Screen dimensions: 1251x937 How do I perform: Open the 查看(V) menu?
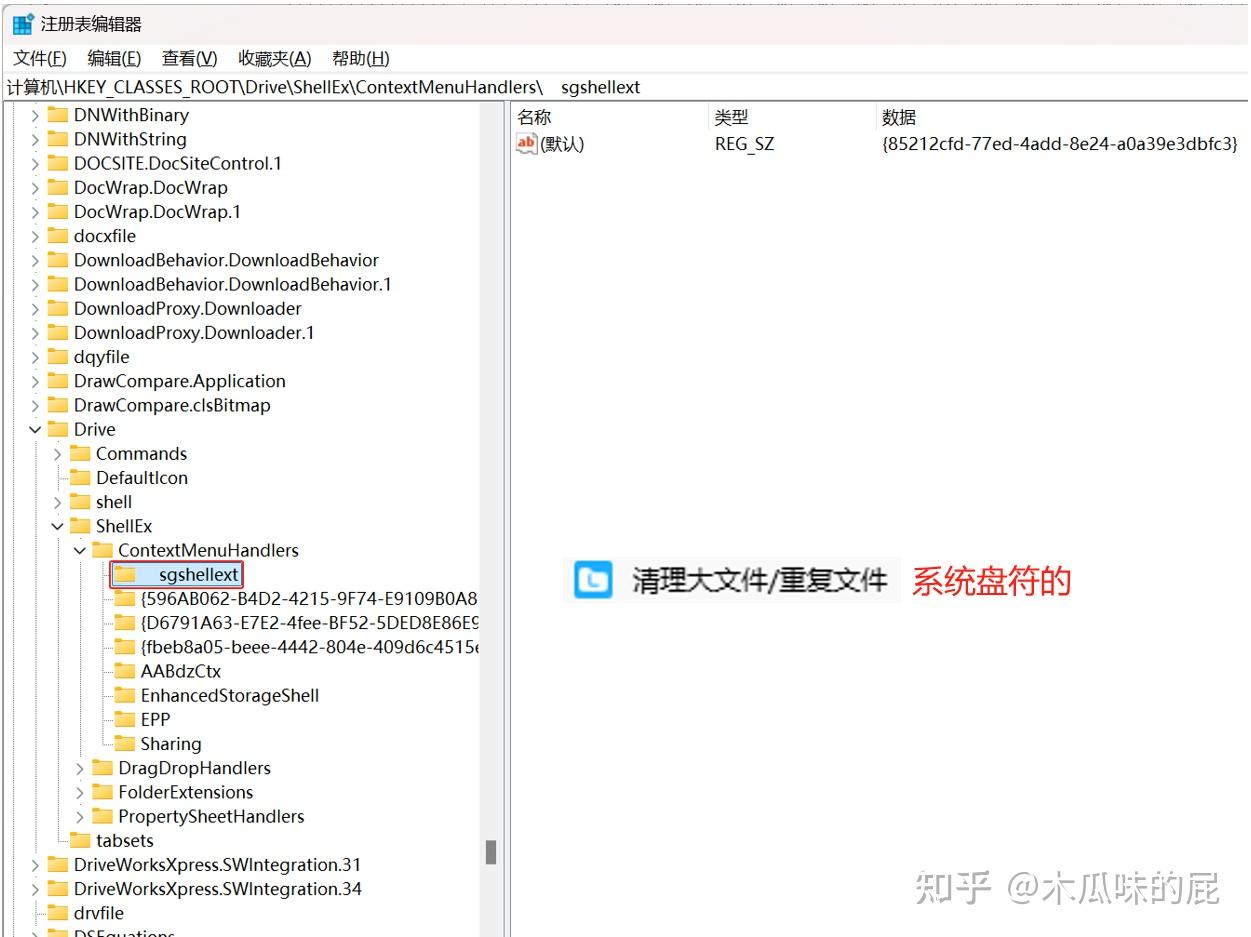click(x=190, y=59)
